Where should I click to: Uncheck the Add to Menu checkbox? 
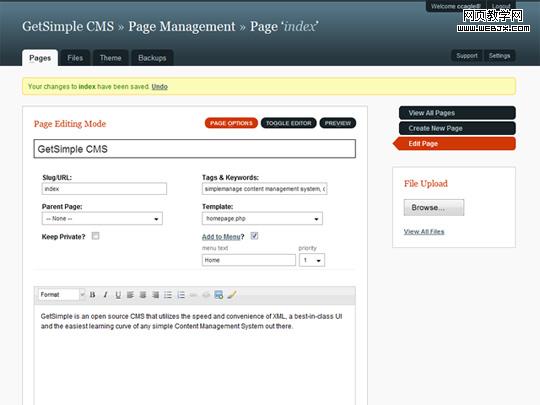tap(254, 236)
